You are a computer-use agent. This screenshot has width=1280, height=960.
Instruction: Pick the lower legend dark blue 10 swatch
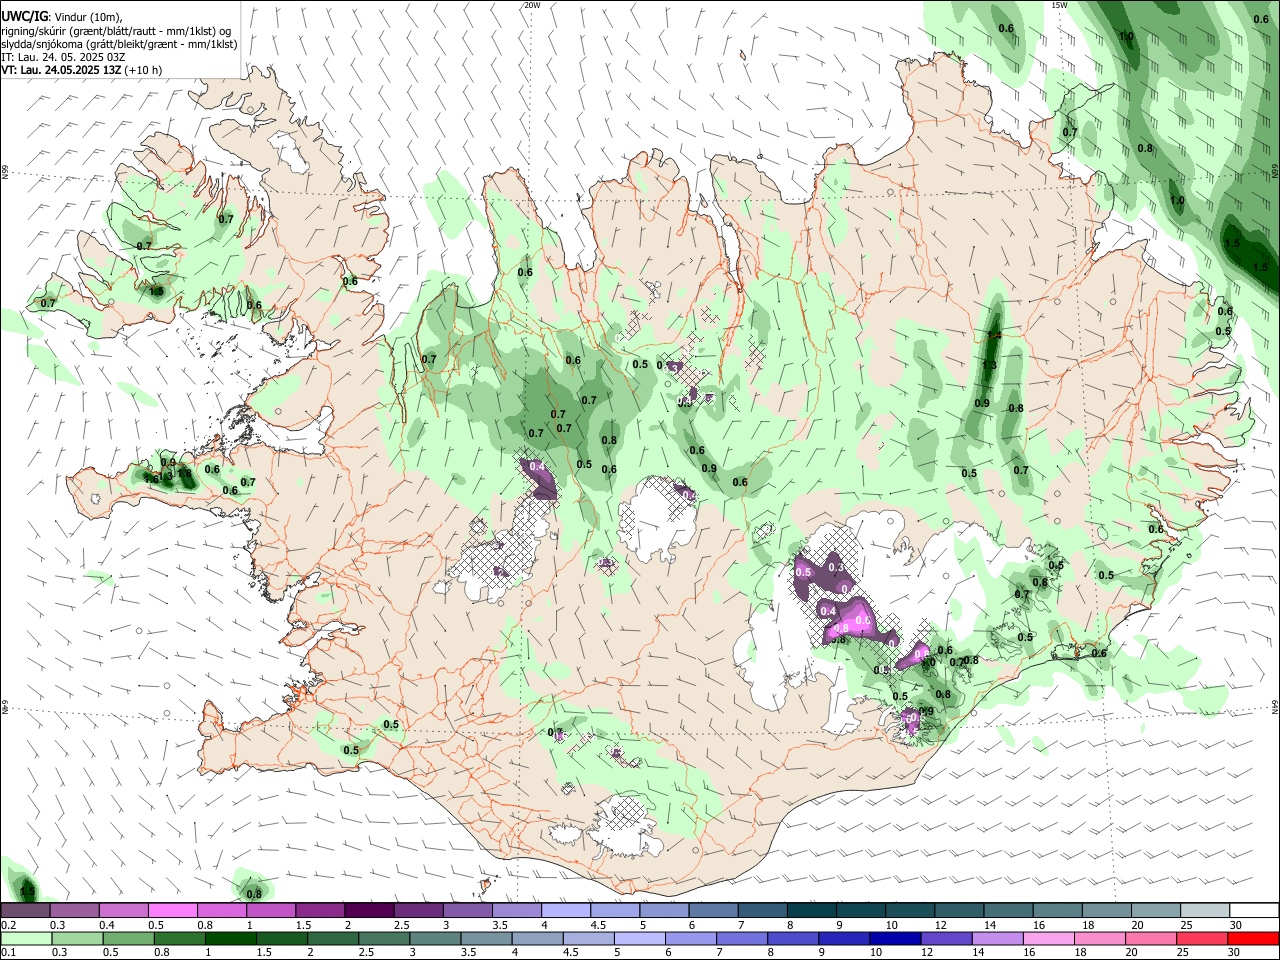point(896,938)
